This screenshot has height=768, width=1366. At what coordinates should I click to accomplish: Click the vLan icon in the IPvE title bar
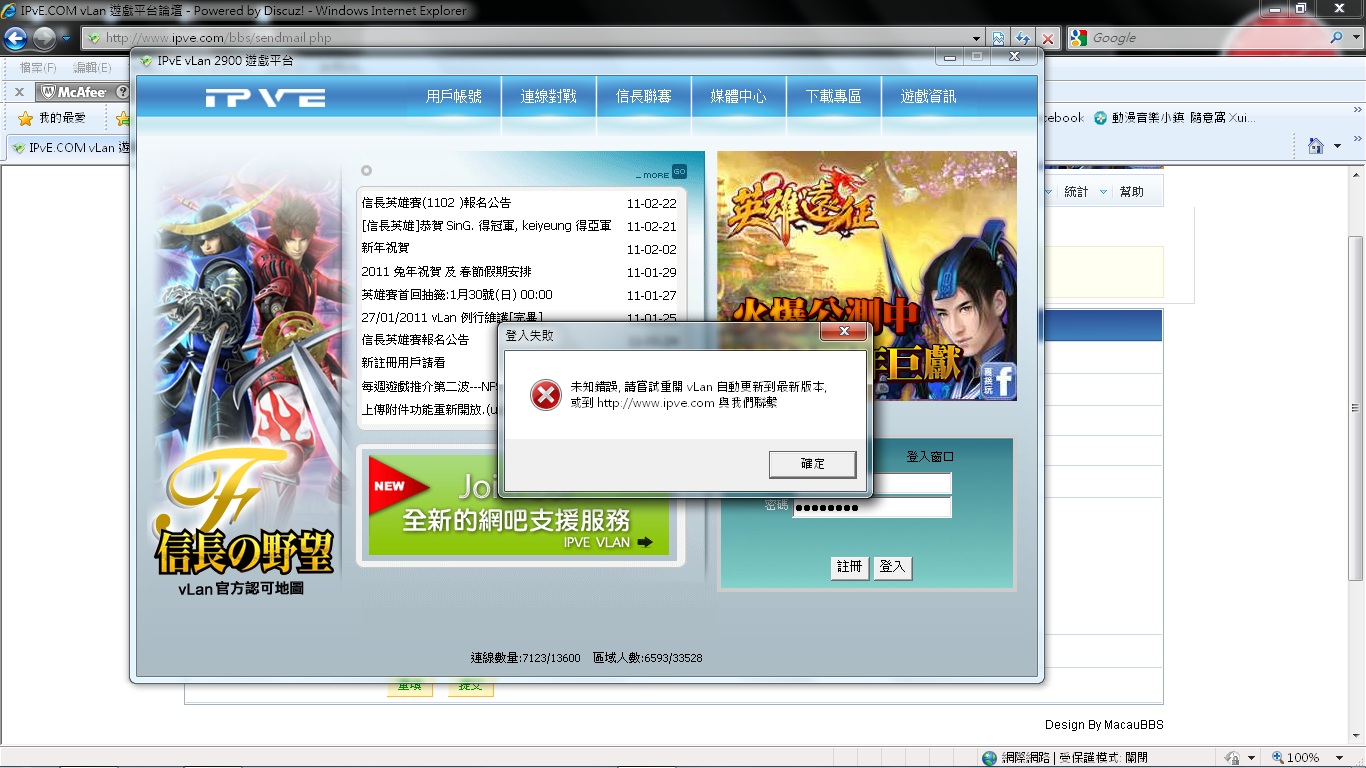coord(146,60)
